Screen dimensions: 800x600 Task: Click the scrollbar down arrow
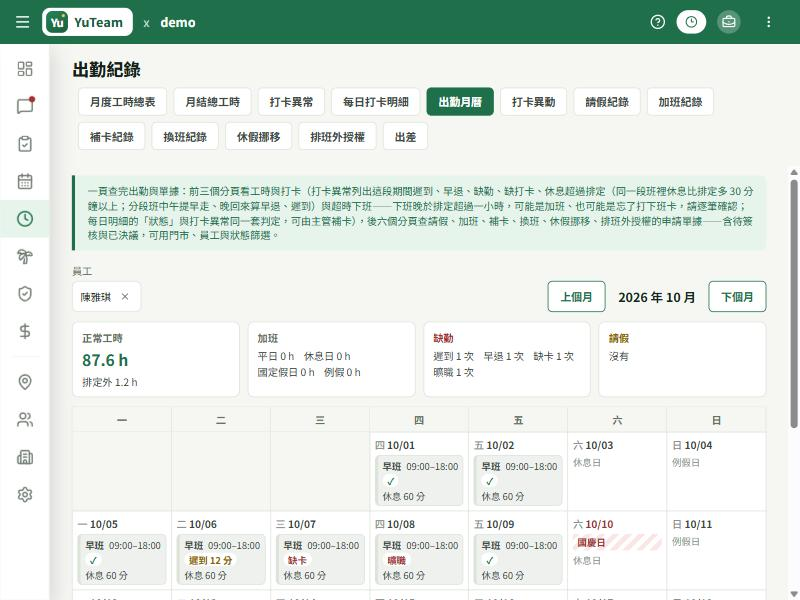794,595
